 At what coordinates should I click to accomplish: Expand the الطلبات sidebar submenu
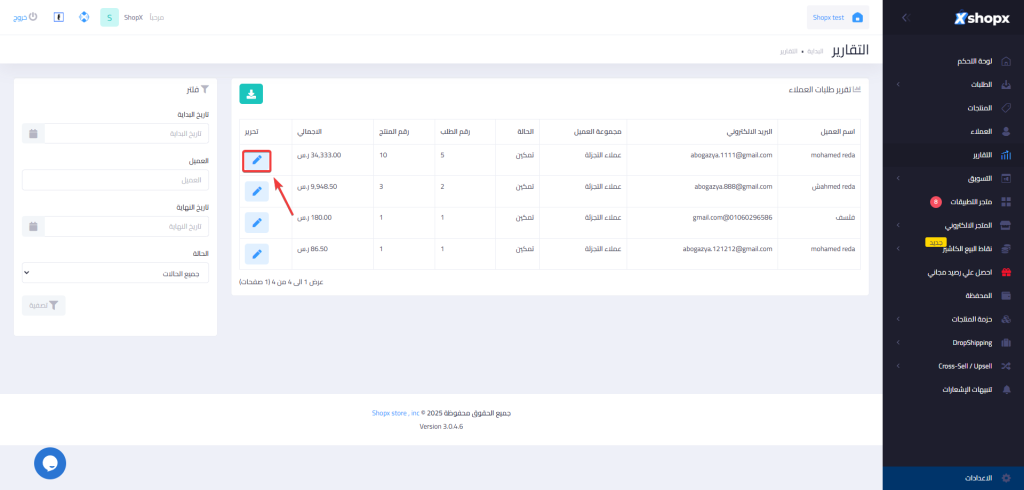pos(898,85)
